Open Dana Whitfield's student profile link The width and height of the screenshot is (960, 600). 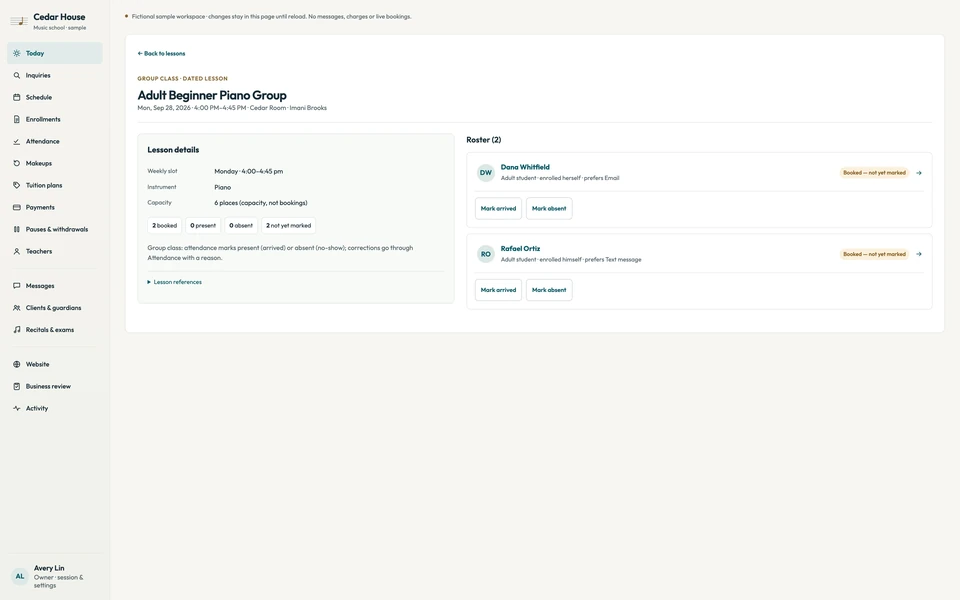pyautogui.click(x=525, y=167)
